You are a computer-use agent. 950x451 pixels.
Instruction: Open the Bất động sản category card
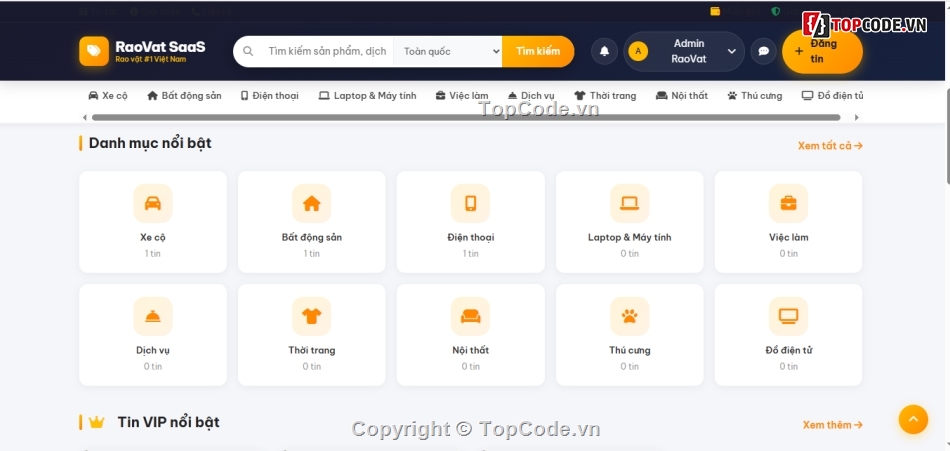(311, 222)
